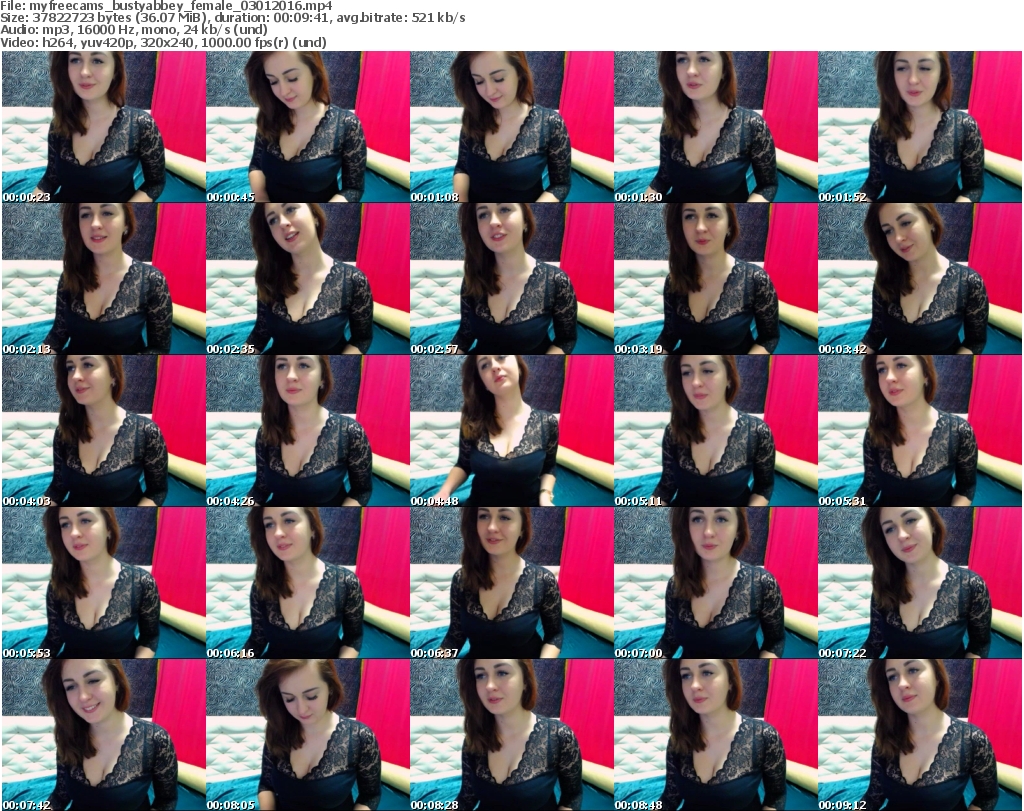Select the frame stamped 00:07:22
1024x811 pixels.
[920, 583]
